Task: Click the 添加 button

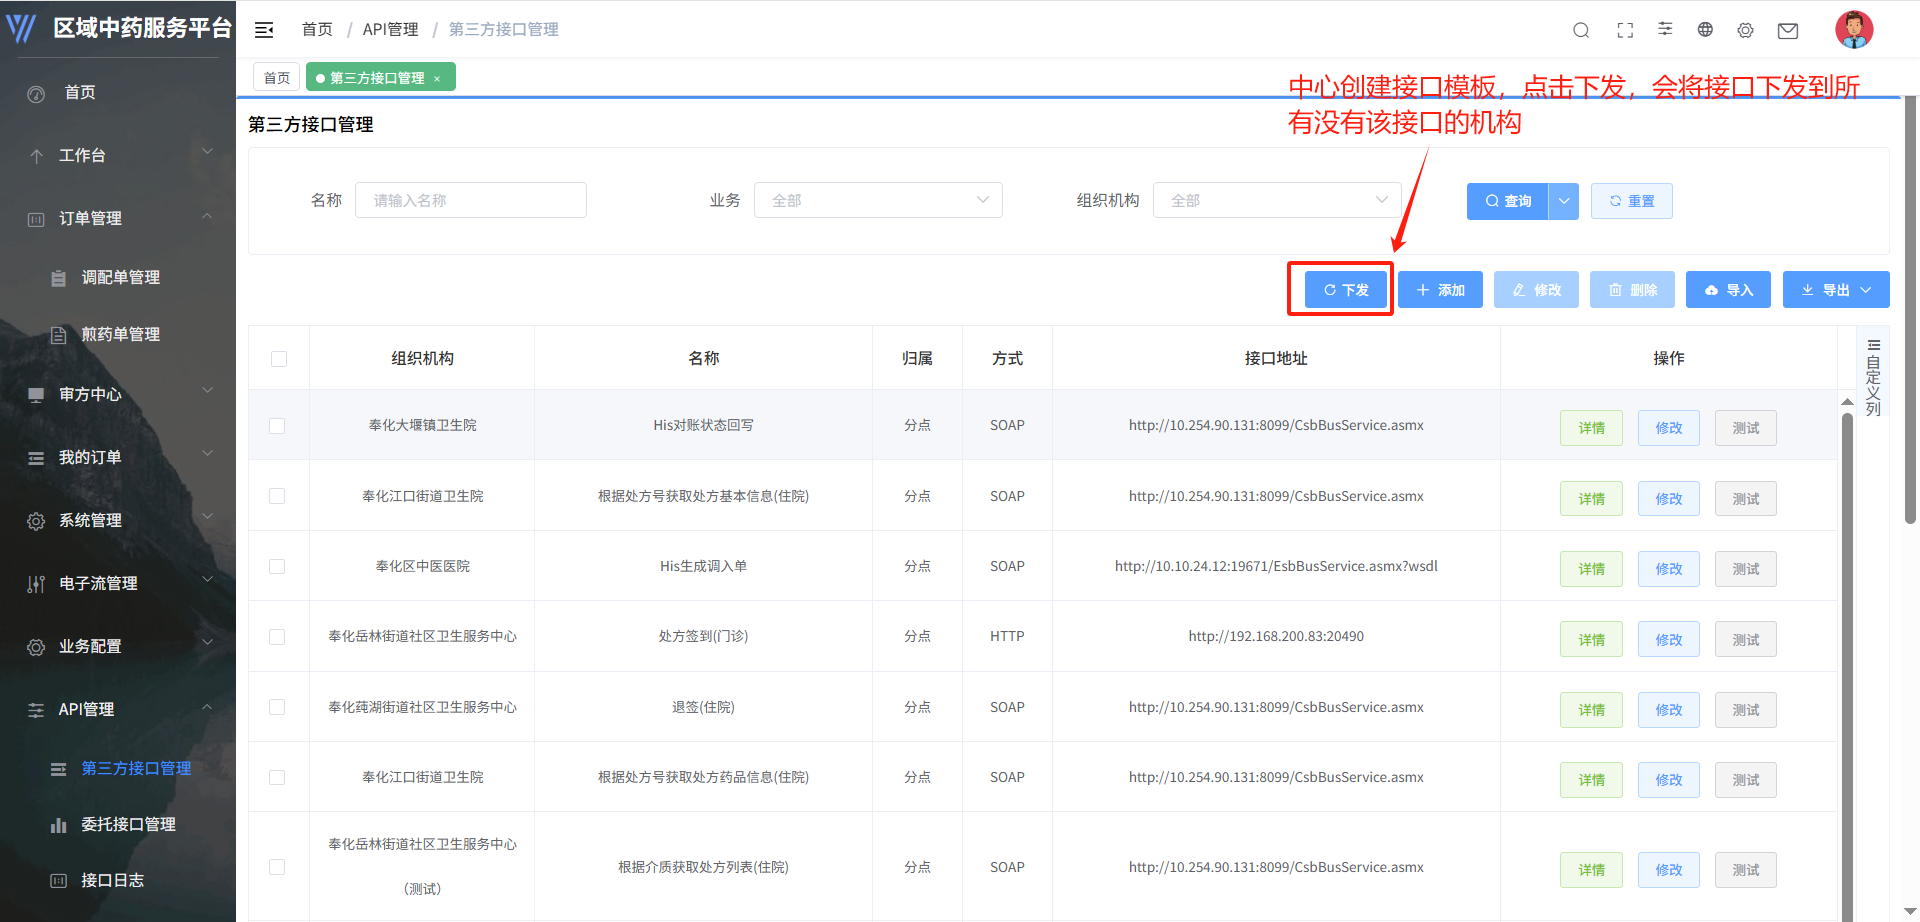Action: [1440, 290]
